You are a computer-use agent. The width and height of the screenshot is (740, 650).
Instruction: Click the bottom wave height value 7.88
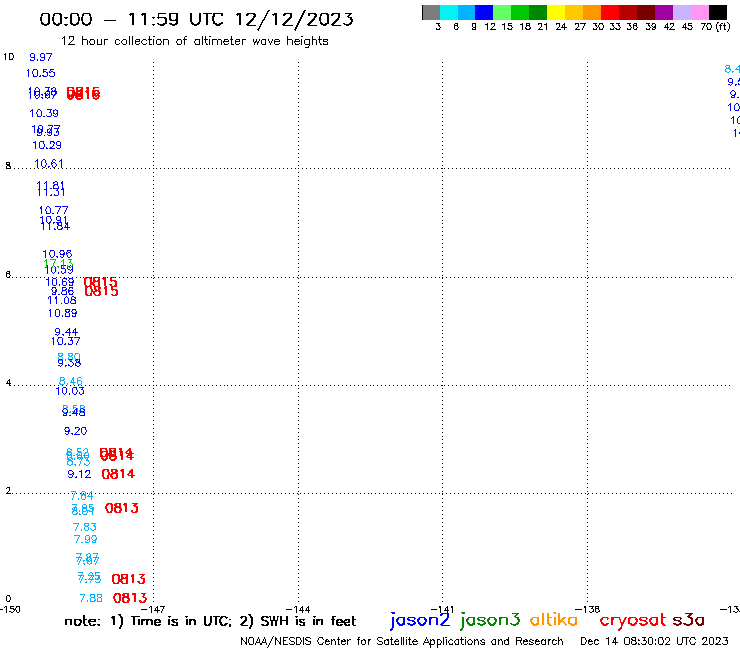91,598
